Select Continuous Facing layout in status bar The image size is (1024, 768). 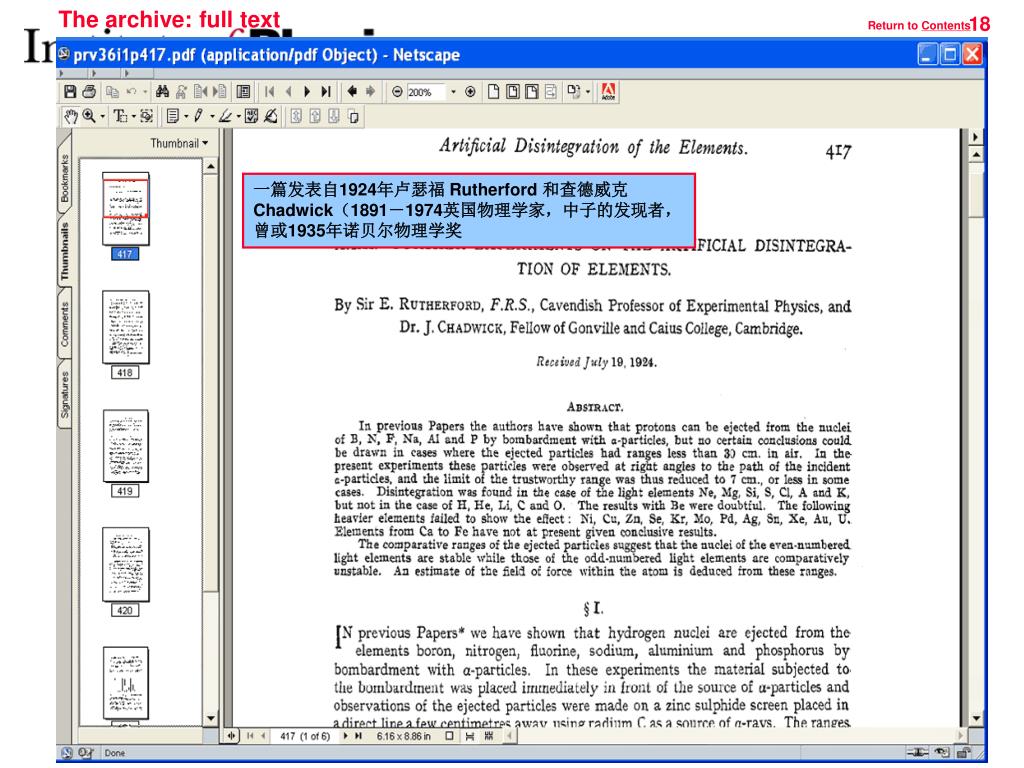point(488,736)
